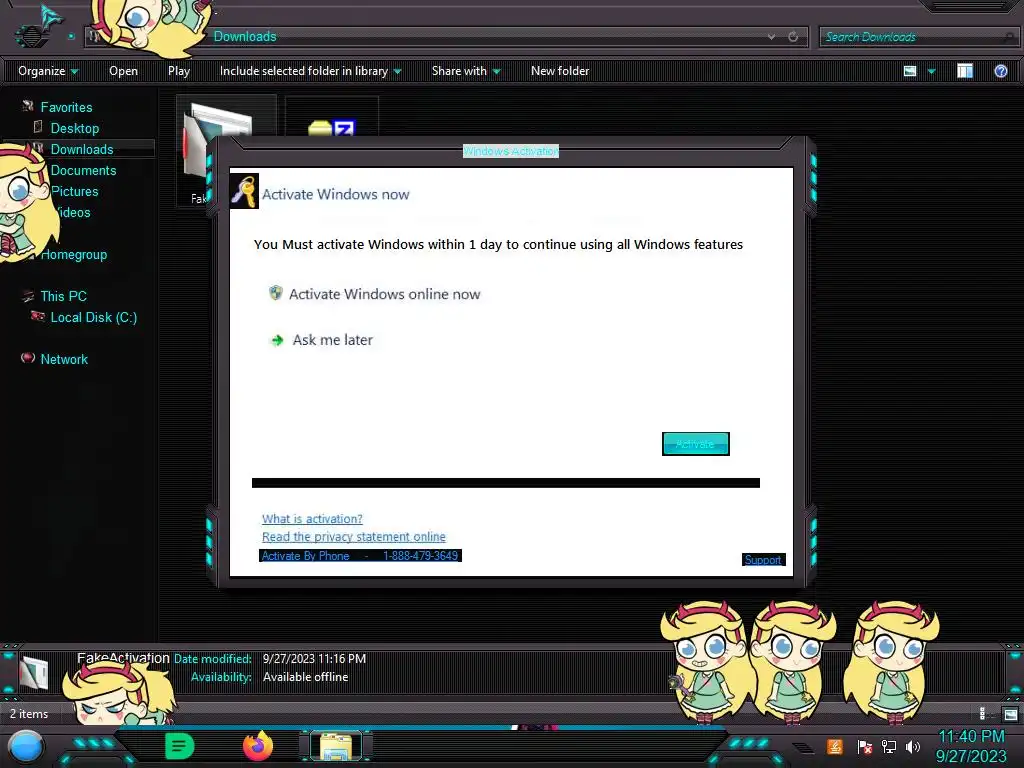Click the taskbar clock 11:40 PM
The width and height of the screenshot is (1024, 768).
click(971, 737)
